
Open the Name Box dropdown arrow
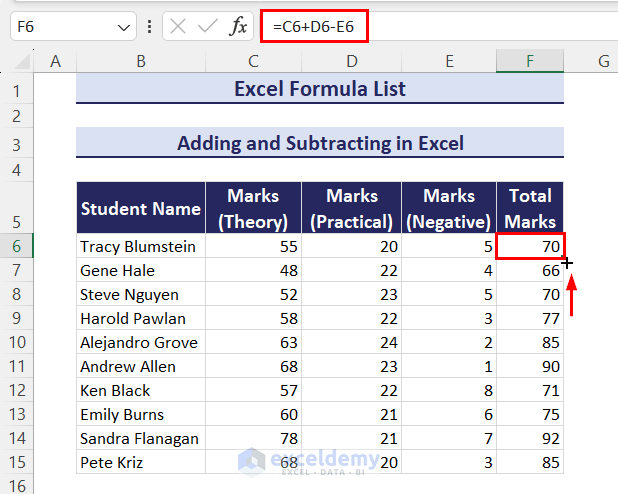124,27
